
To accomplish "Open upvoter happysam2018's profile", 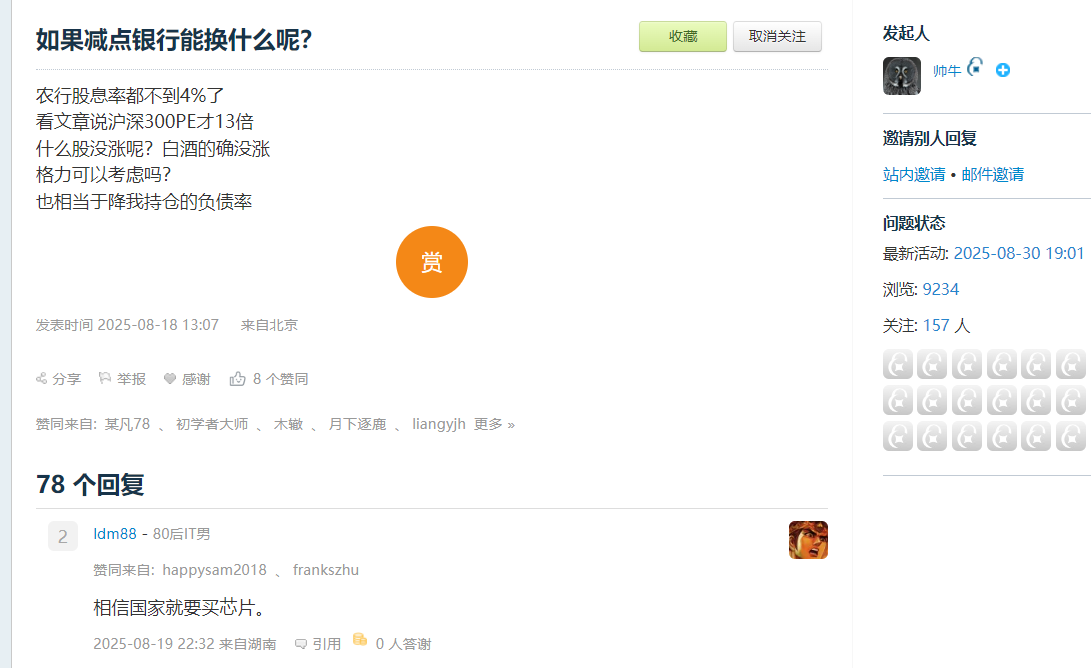I will coord(214,570).
